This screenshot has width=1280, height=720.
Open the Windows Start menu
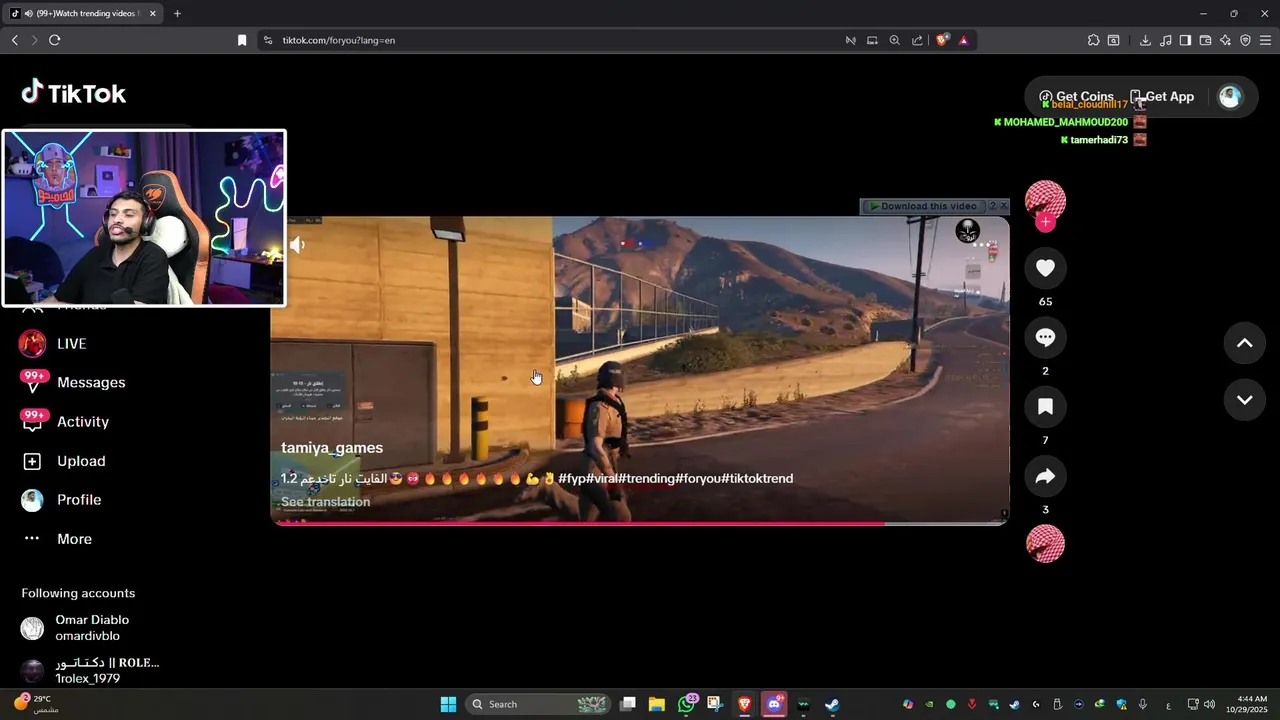tap(448, 704)
